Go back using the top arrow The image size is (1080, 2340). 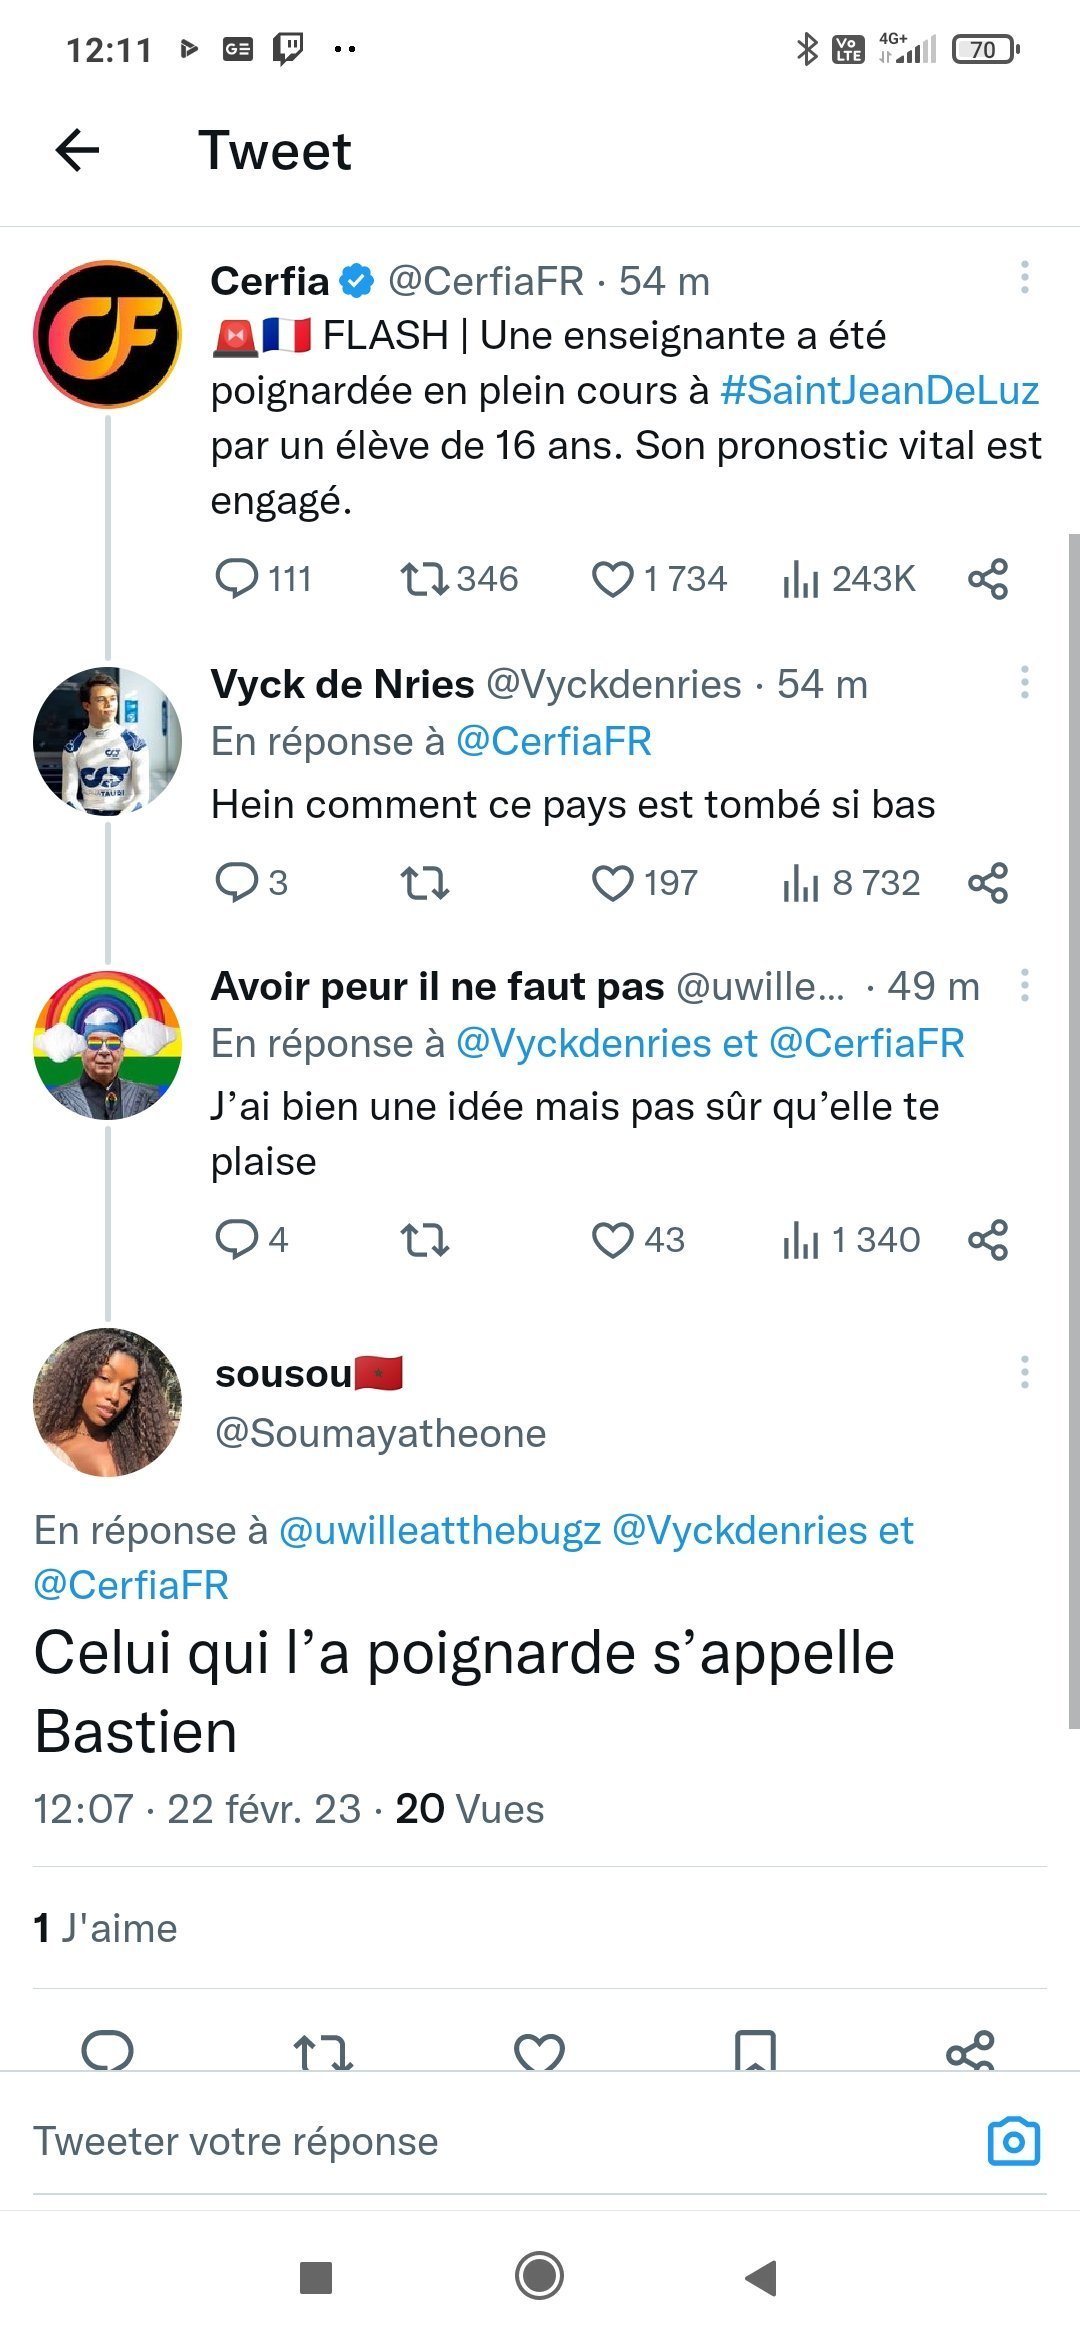point(77,151)
